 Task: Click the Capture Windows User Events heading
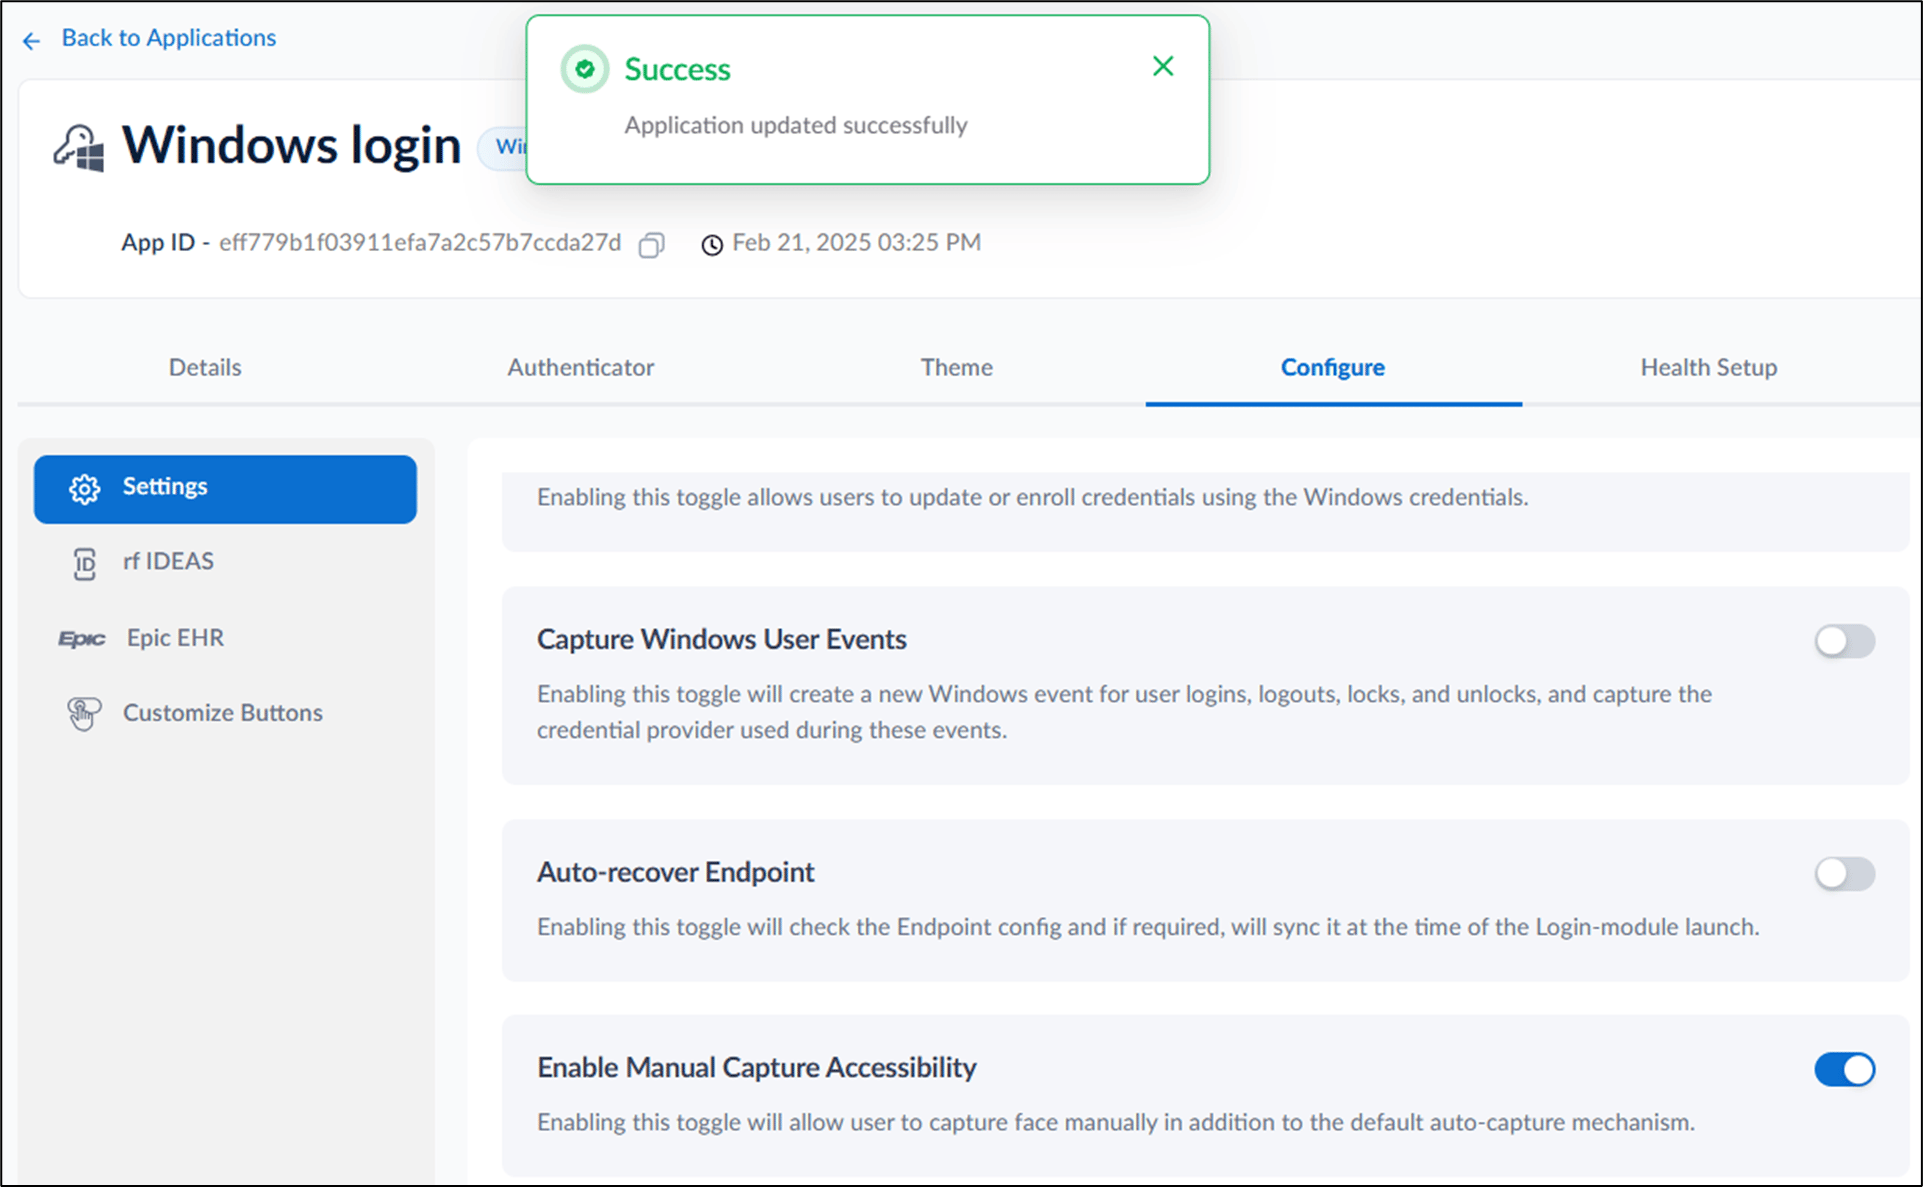click(x=722, y=639)
